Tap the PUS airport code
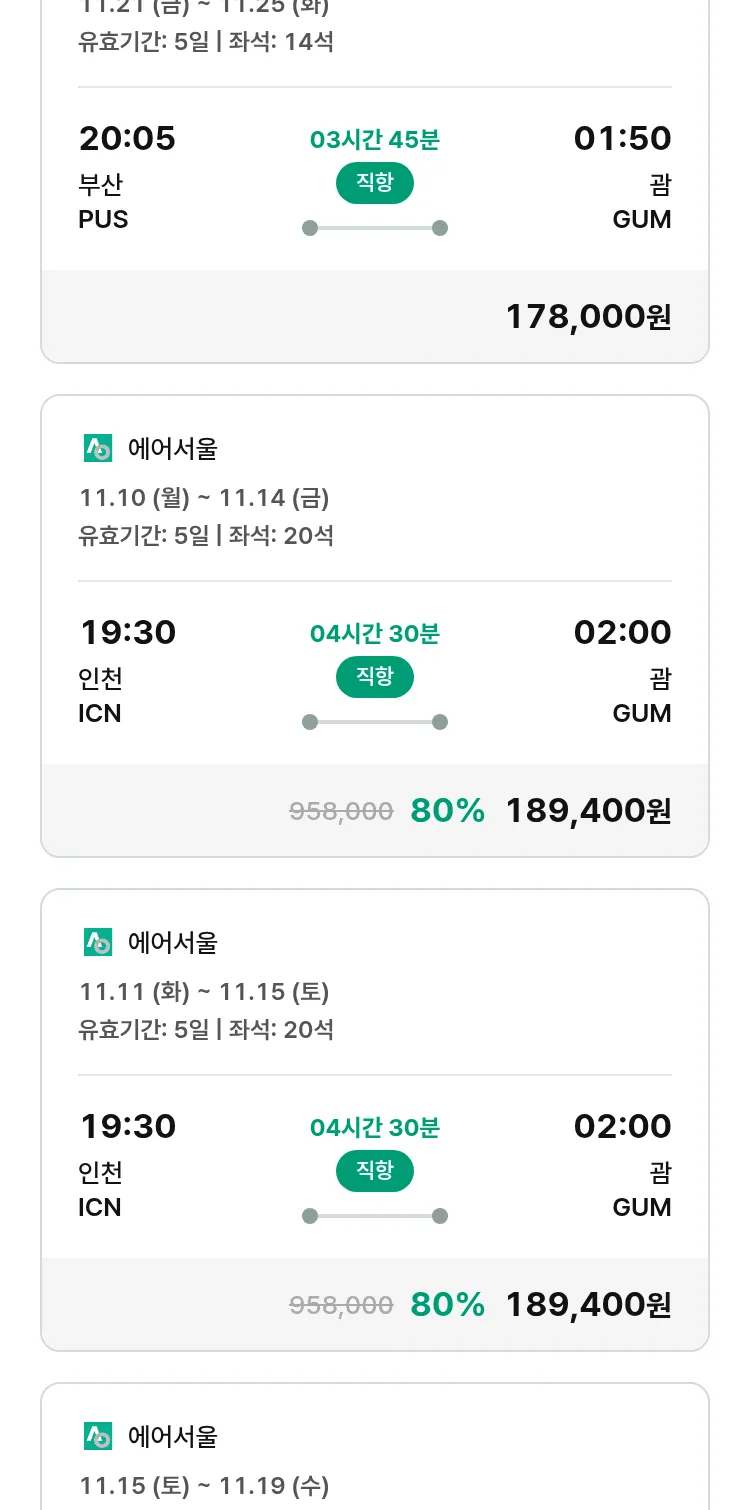The height and width of the screenshot is (1510, 750). tap(103, 219)
